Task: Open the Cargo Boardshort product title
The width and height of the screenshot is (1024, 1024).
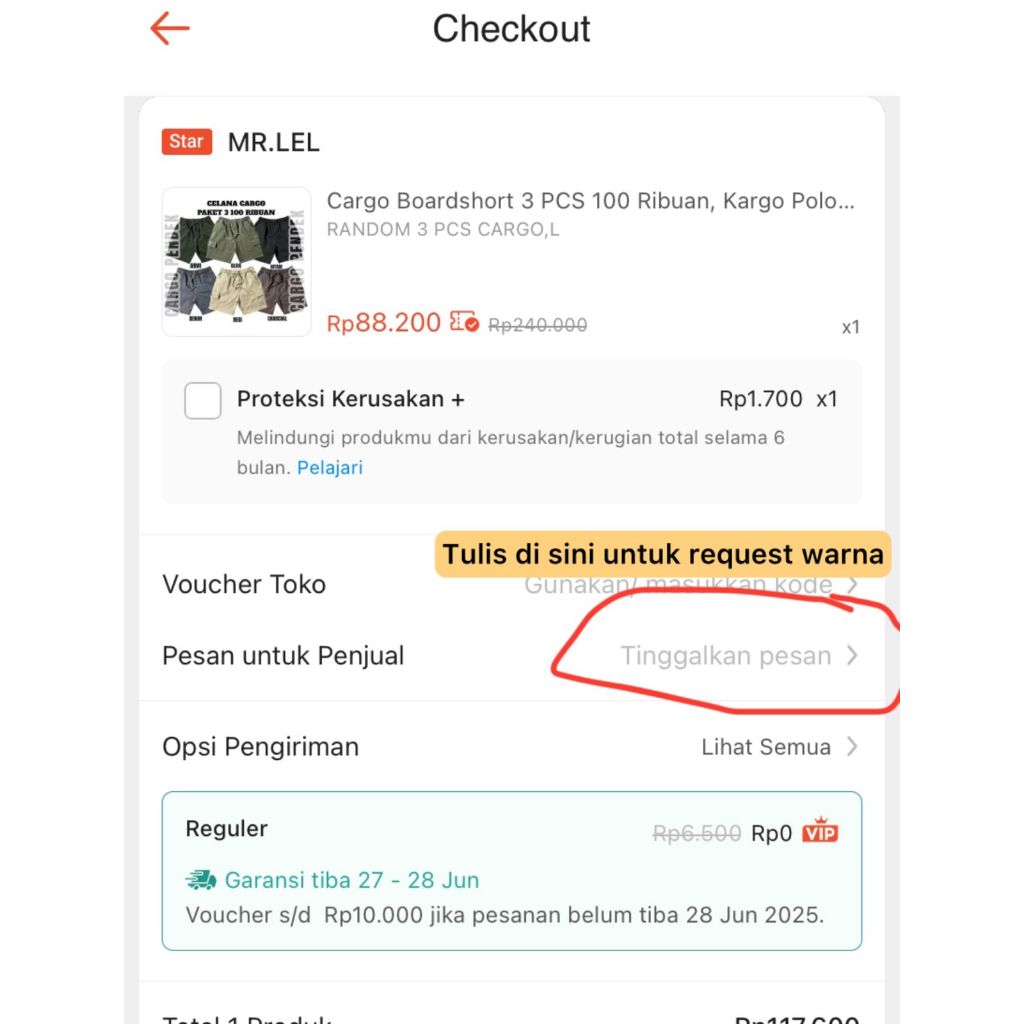Action: coord(590,201)
